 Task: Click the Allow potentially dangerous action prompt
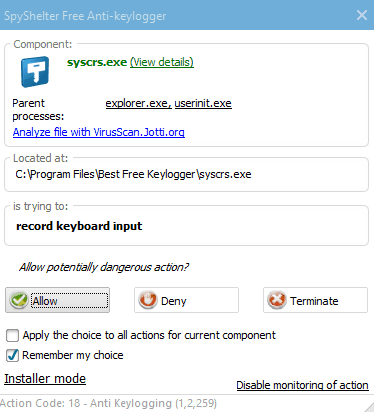point(104,267)
